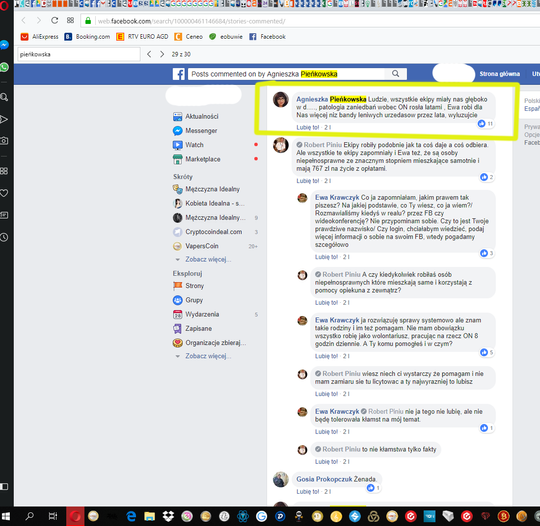Open Kobieta Idealna shortcut
The height and width of the screenshot is (526, 540).
pos(208,203)
